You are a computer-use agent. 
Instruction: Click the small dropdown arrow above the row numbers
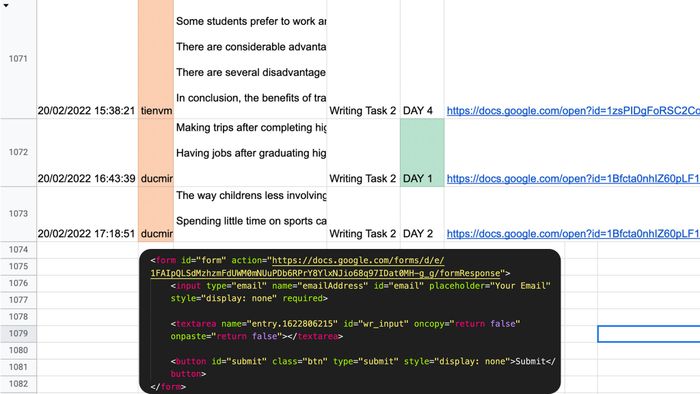tap(6, 5)
